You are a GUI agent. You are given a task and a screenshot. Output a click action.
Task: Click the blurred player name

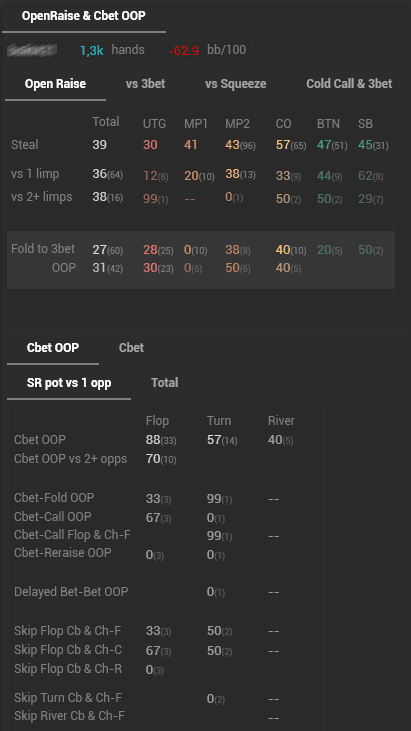(32, 50)
